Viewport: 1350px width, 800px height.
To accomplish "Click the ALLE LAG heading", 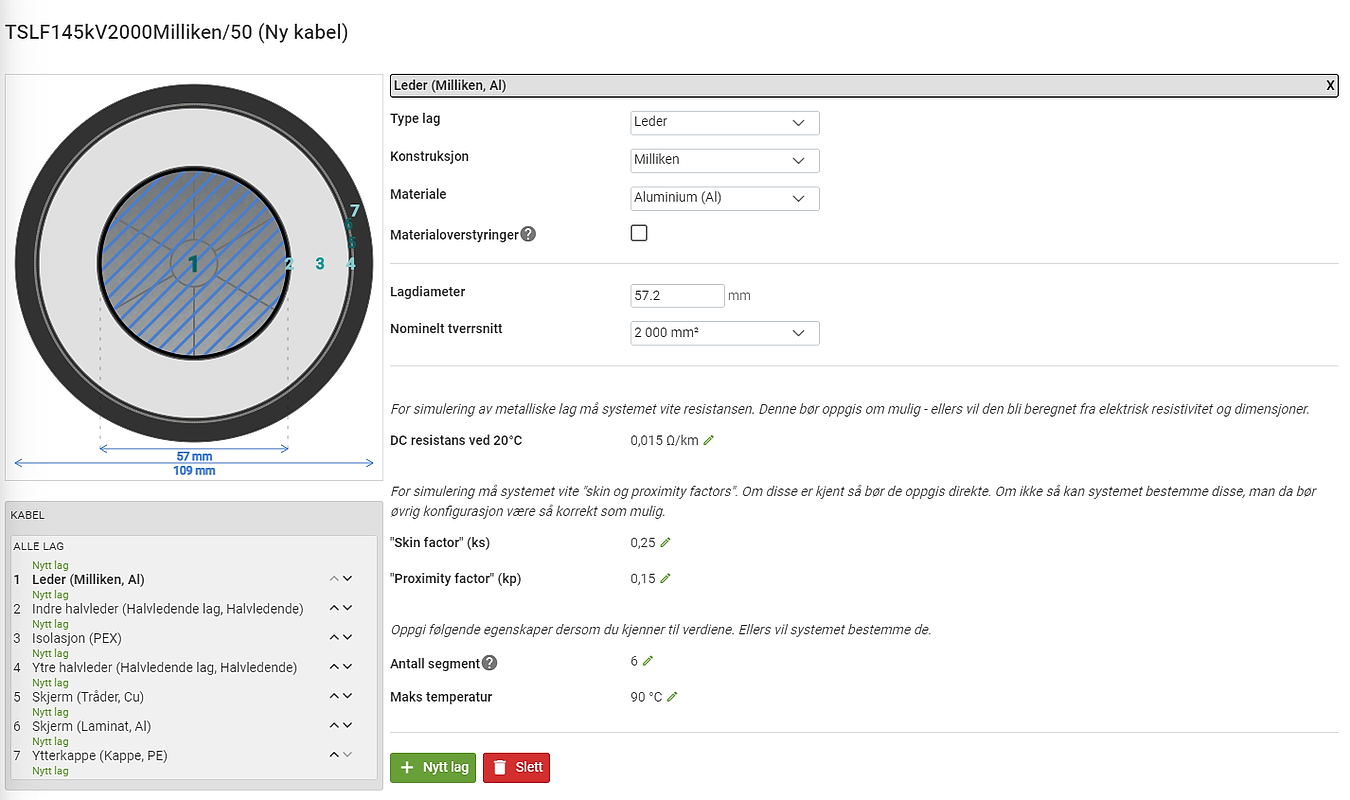I will tap(38, 546).
